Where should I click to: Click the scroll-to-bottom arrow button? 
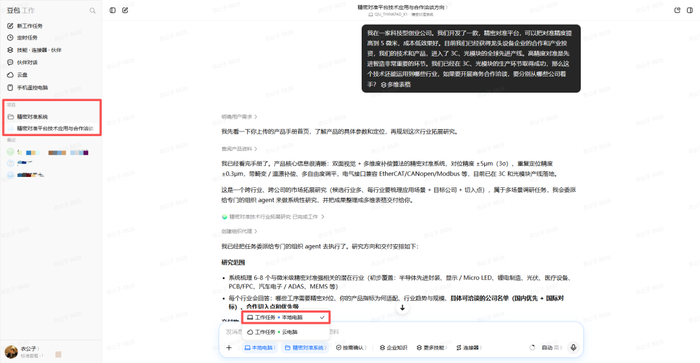tap(402, 308)
